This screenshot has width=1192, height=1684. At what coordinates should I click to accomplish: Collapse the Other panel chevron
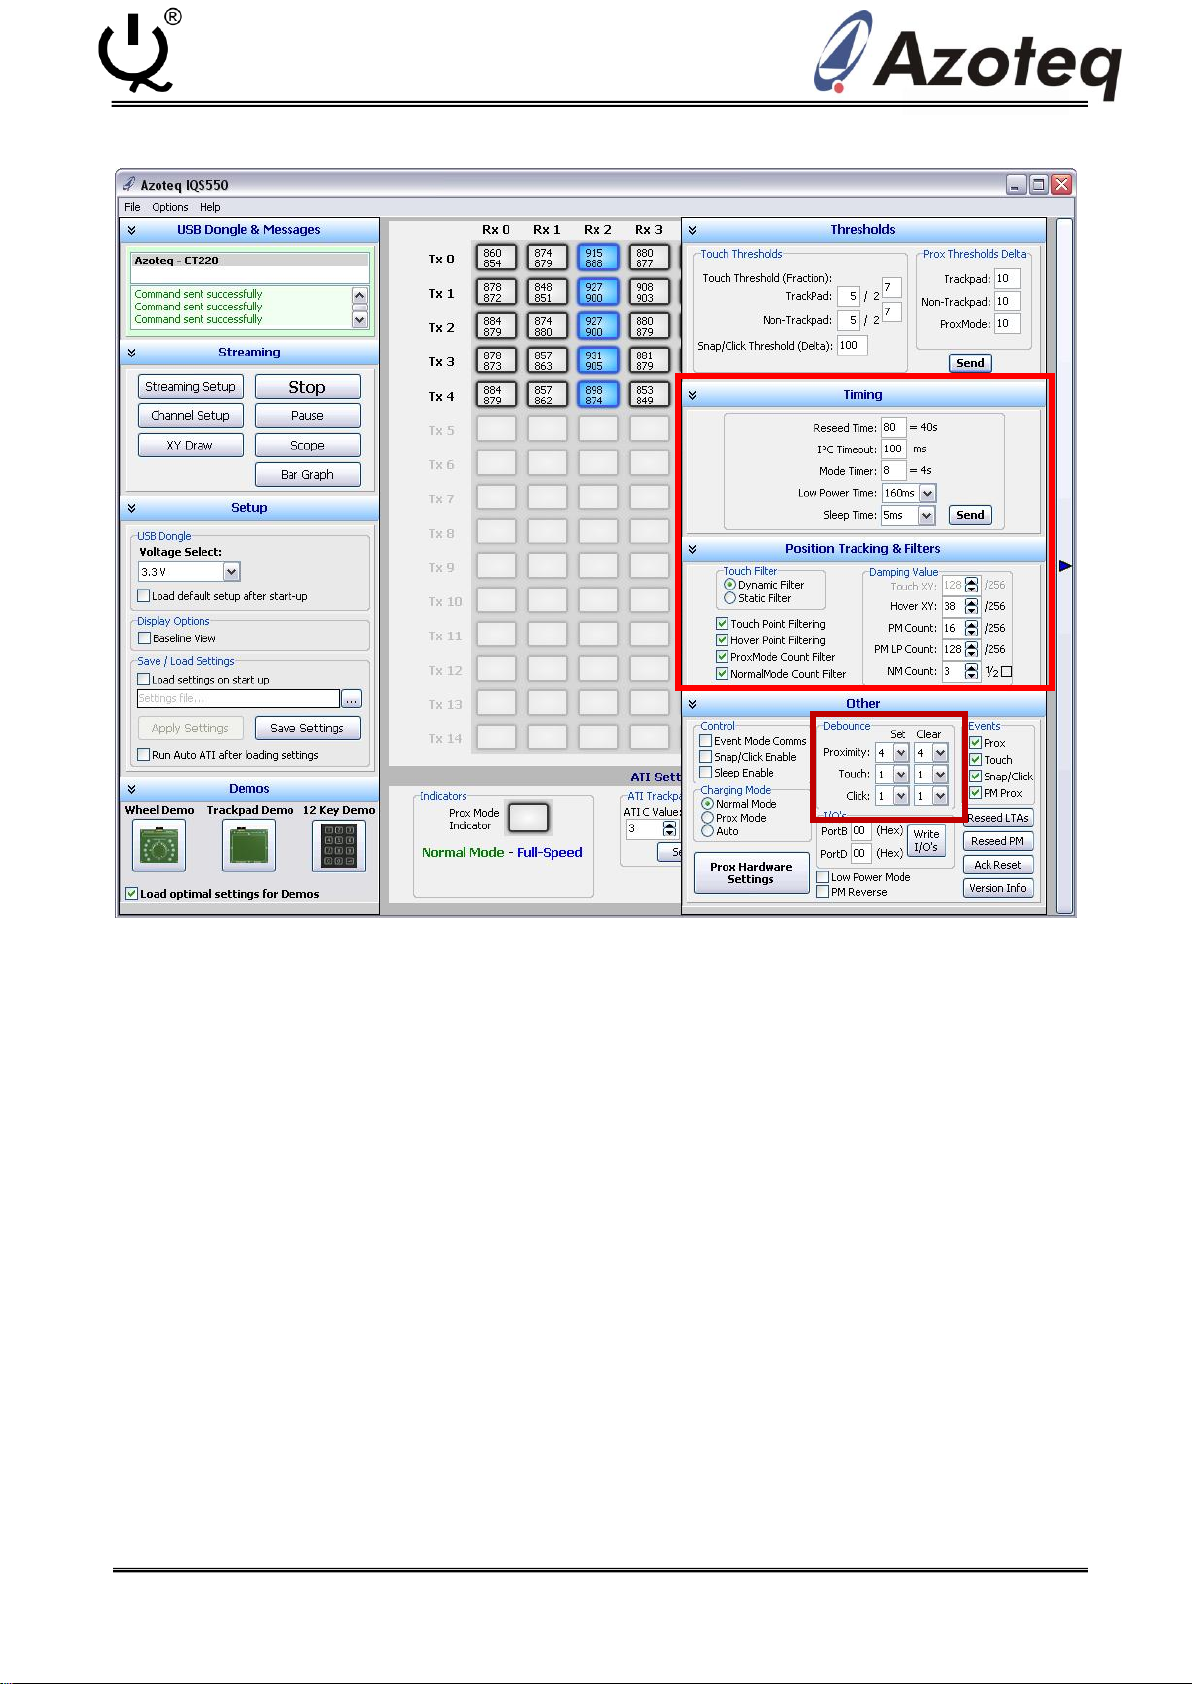[x=692, y=704]
